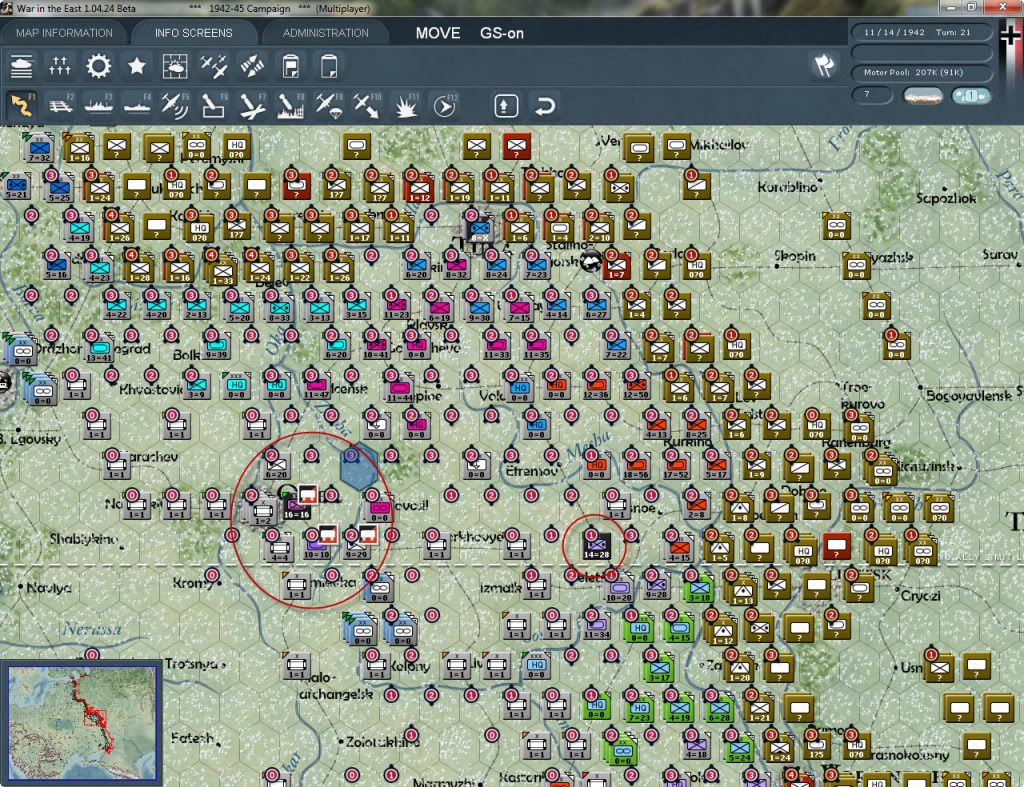Click the weather condition pill indicator
The width and height of the screenshot is (1024, 787).
[923, 96]
